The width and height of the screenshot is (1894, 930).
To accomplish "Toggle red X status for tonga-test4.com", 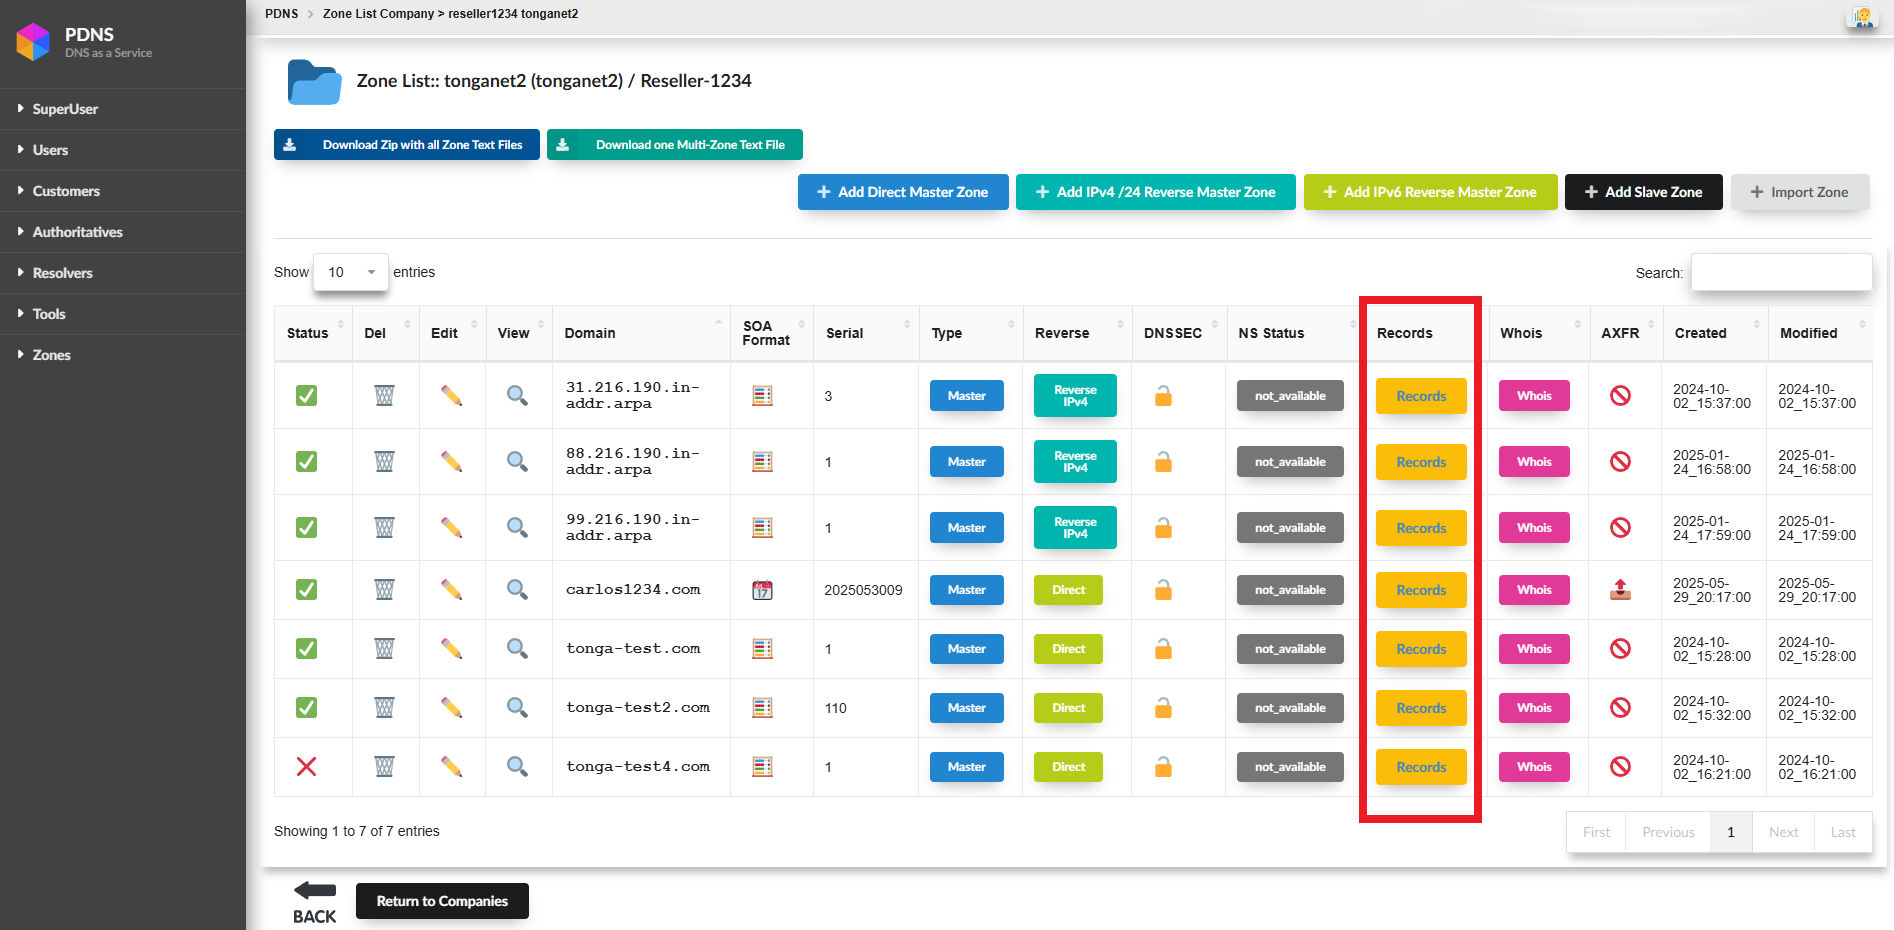I will coord(307,767).
